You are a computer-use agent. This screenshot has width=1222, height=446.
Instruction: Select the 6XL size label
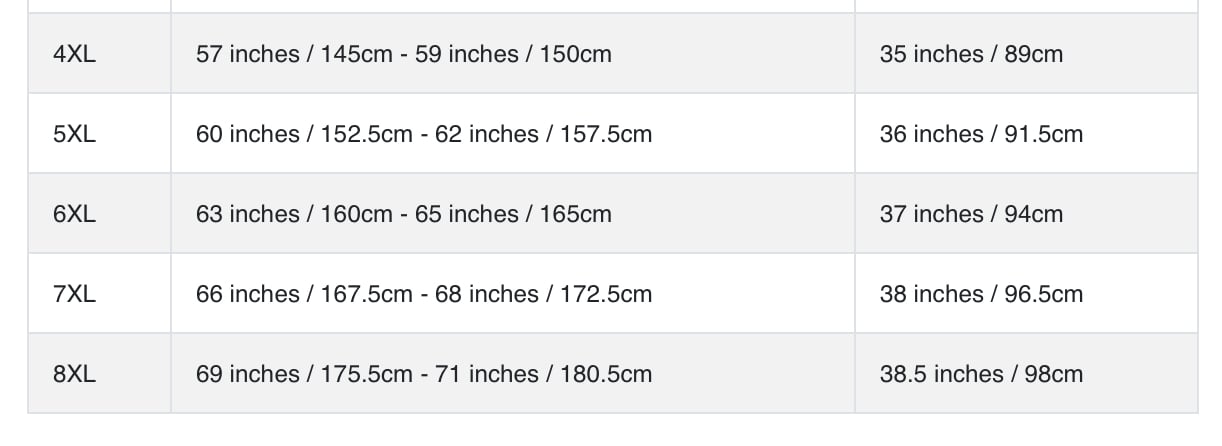click(x=75, y=214)
